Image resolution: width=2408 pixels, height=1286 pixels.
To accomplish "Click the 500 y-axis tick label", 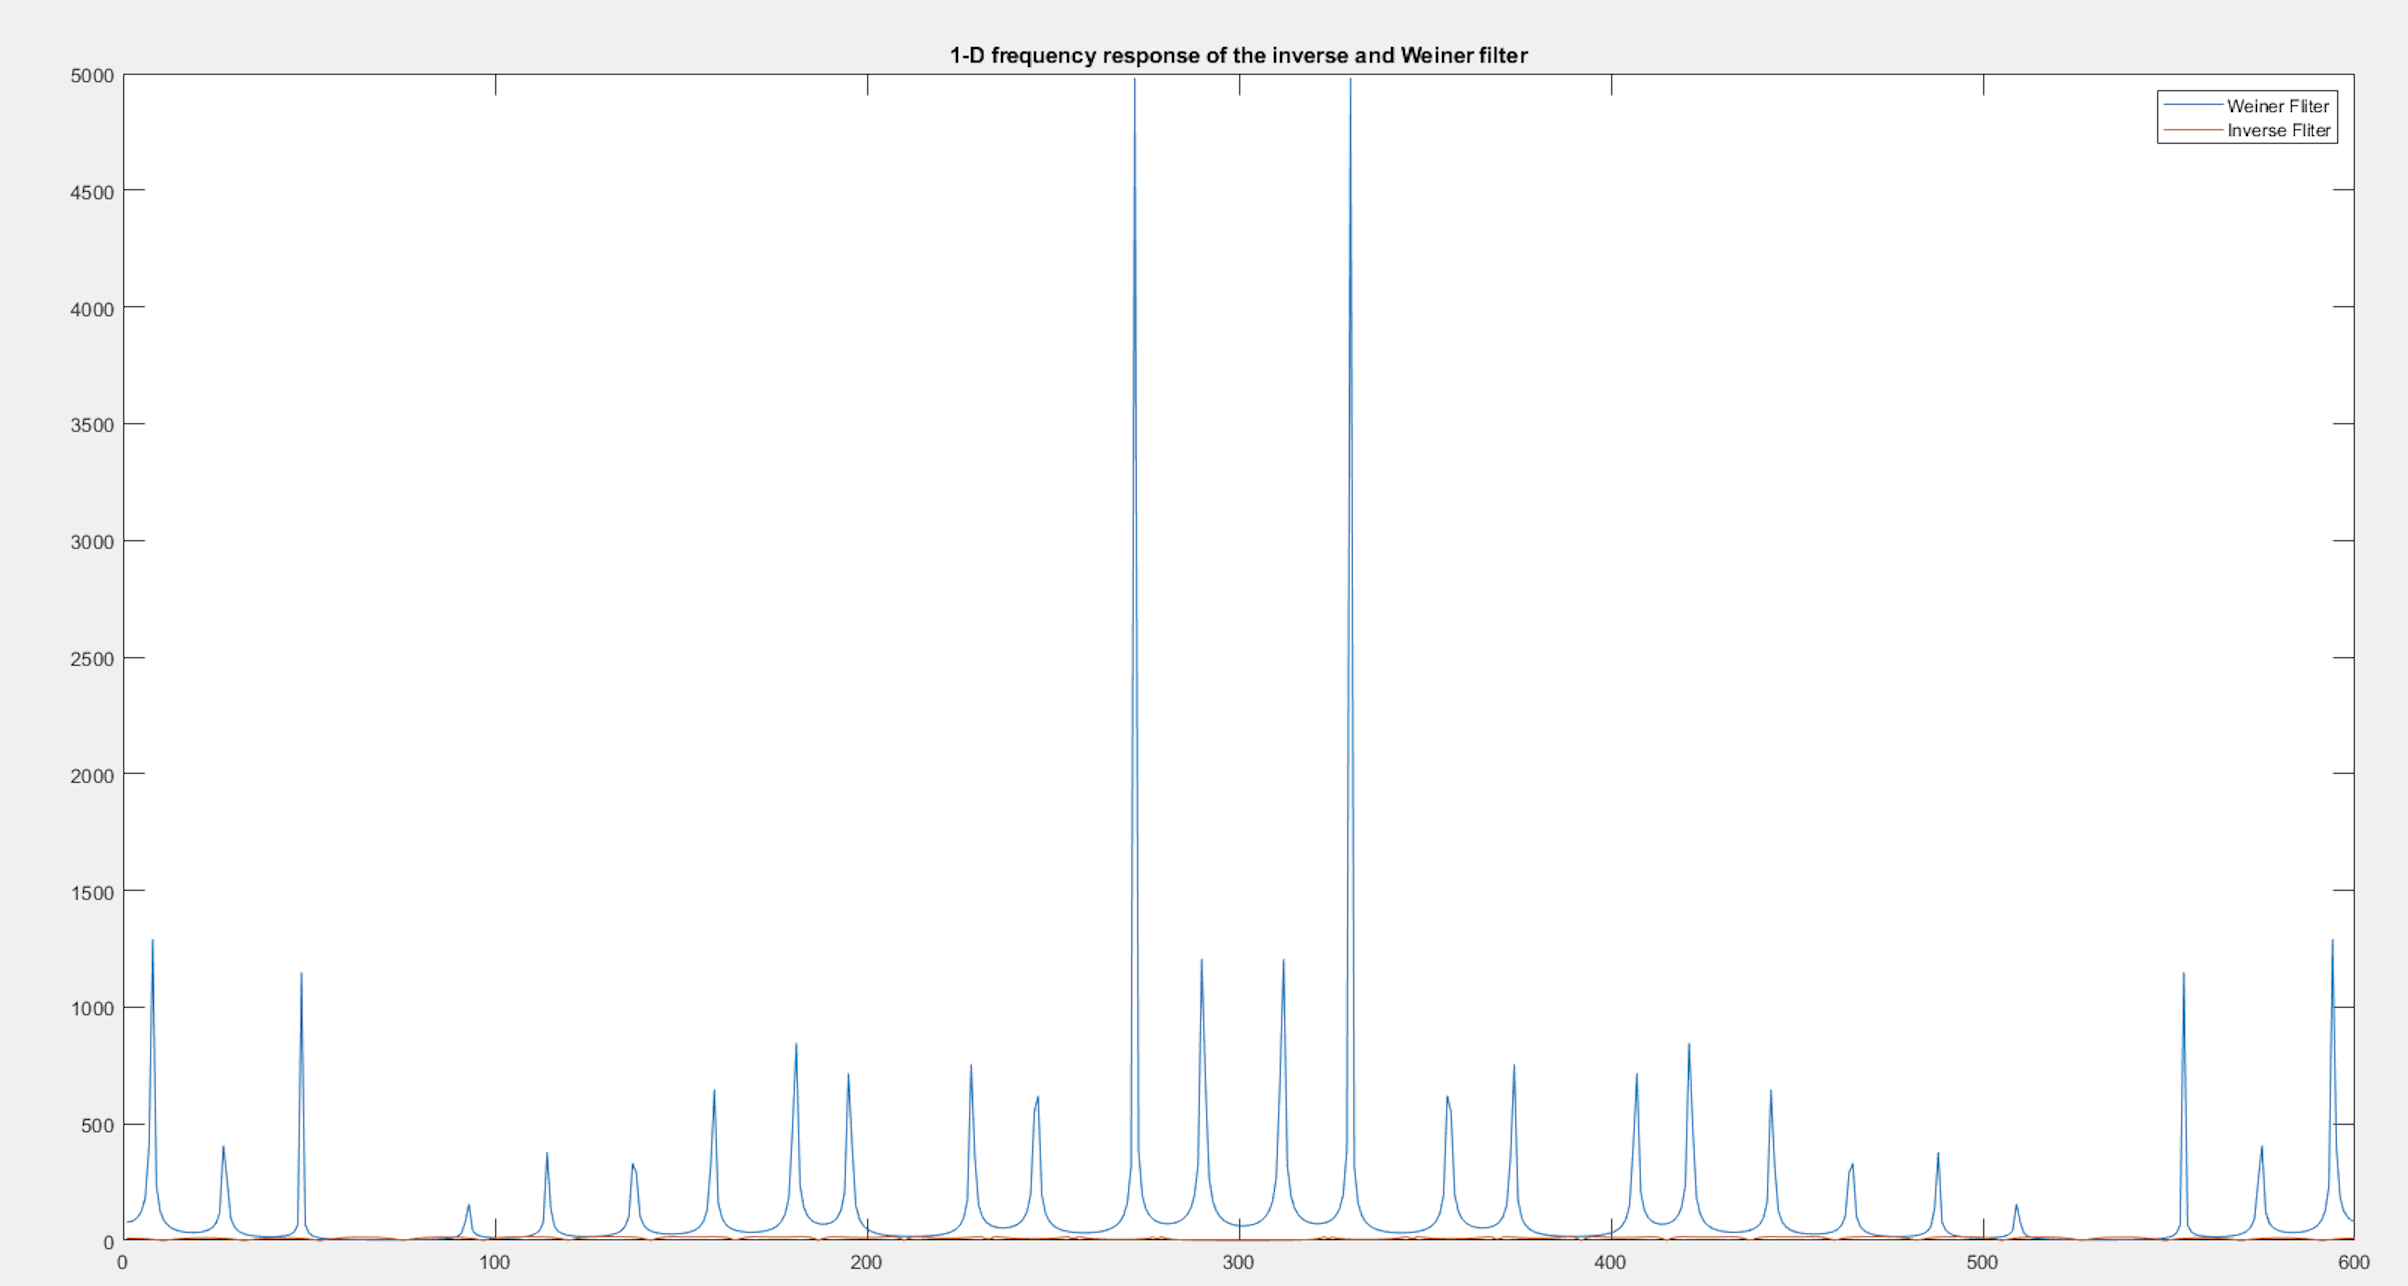I will click(x=97, y=1126).
